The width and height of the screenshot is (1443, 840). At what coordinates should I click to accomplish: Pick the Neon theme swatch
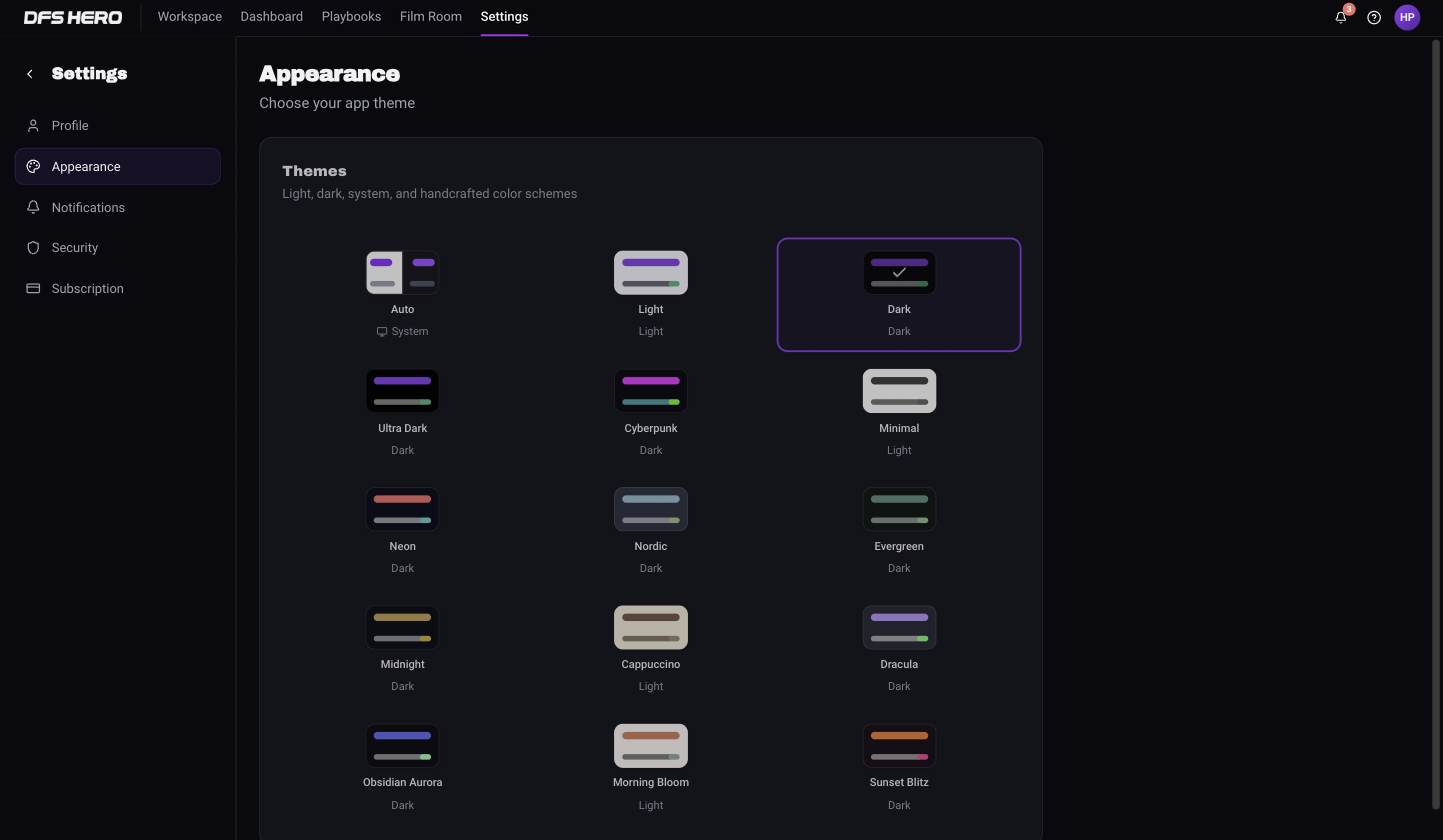click(x=402, y=509)
